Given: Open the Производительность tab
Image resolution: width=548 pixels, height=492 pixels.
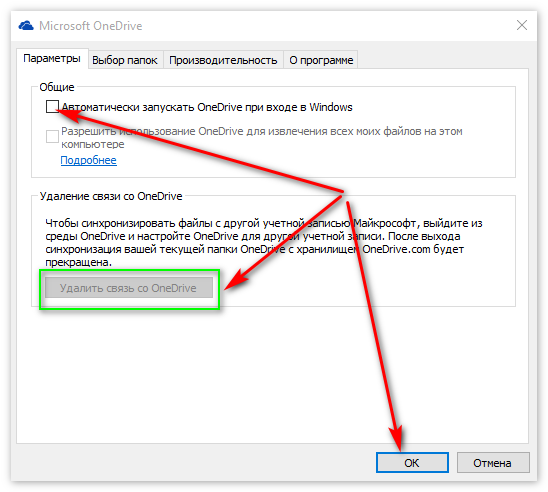Looking at the screenshot, I should tap(223, 60).
